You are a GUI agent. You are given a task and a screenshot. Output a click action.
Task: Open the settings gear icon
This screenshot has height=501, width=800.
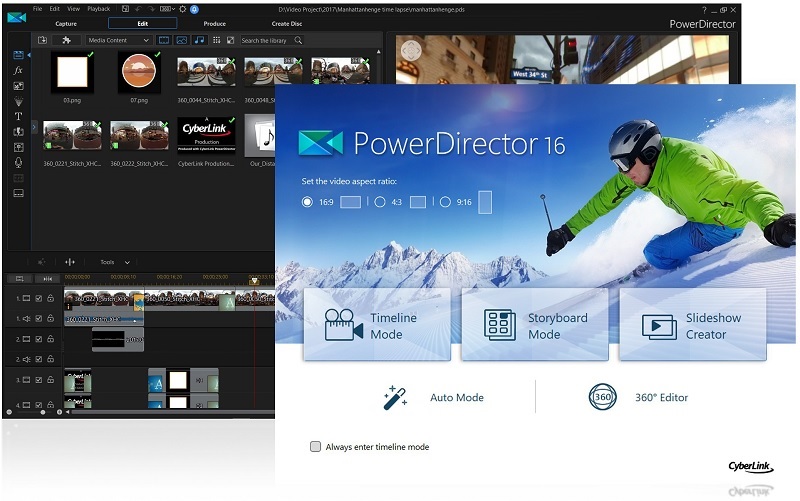[x=183, y=9]
